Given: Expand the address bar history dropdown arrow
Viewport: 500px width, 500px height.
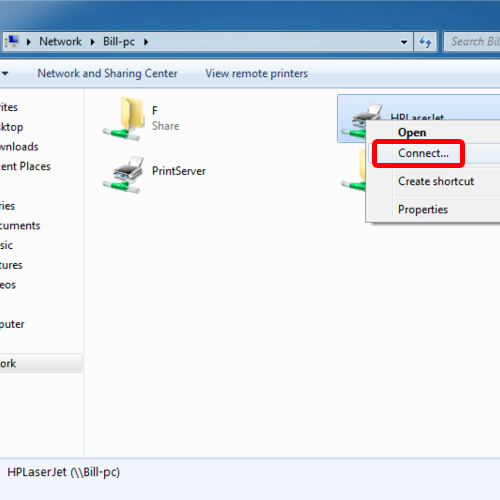Looking at the screenshot, I should tap(404, 42).
